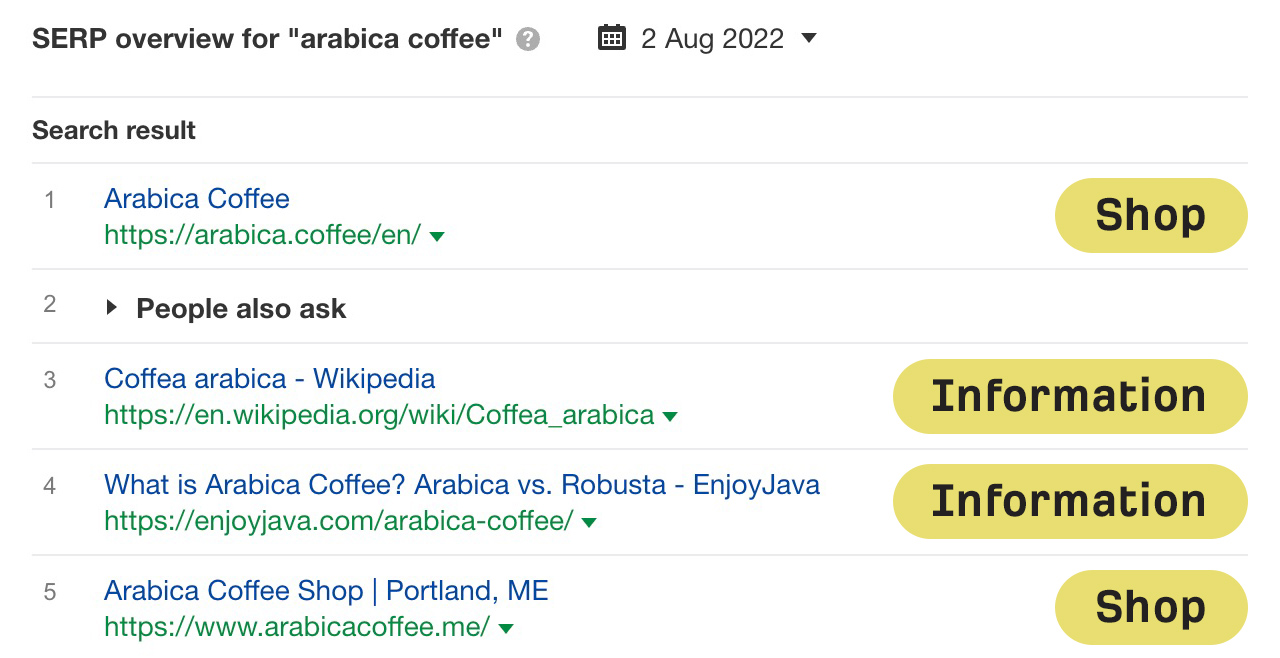Click the calendar icon beside the date

click(x=611, y=37)
